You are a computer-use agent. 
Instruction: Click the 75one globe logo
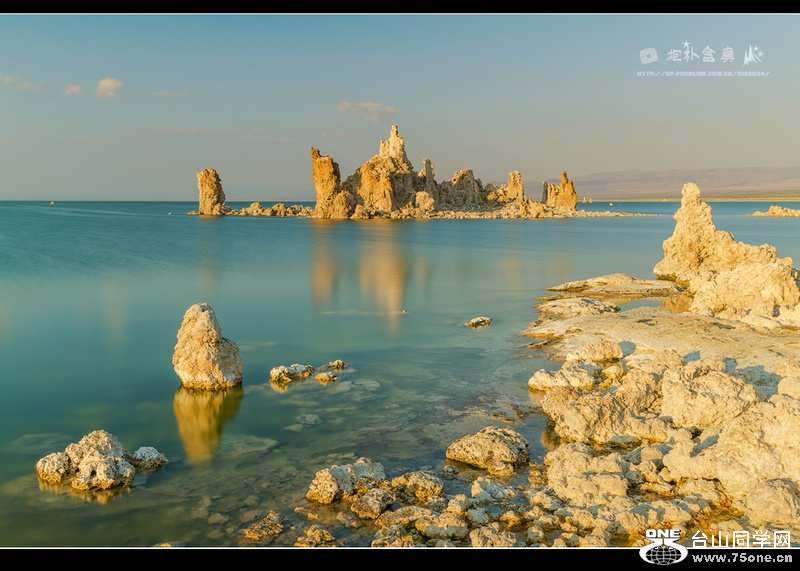point(663,548)
